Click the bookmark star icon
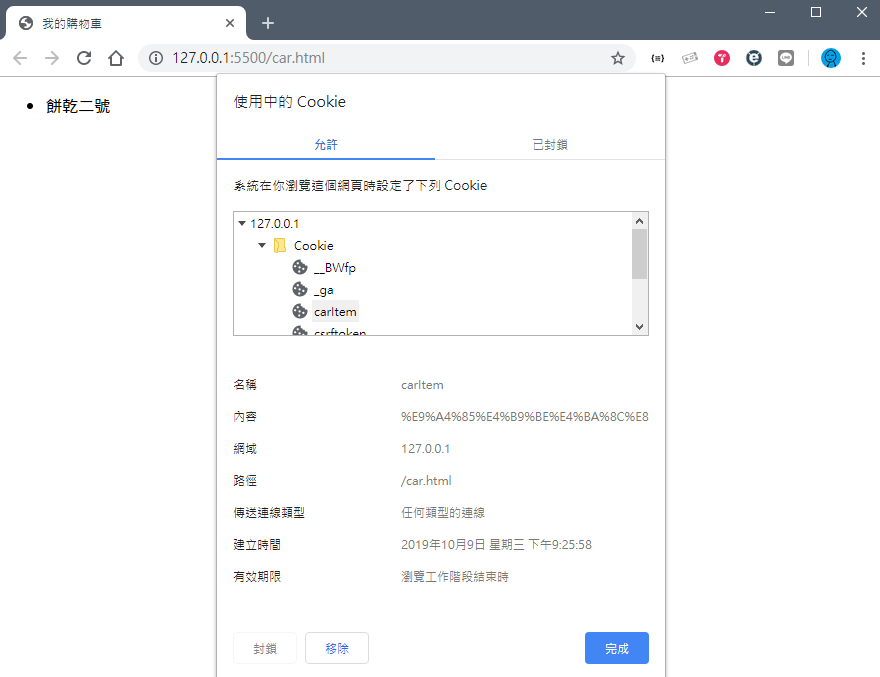Screen dimensions: 880x677 (x=618, y=58)
